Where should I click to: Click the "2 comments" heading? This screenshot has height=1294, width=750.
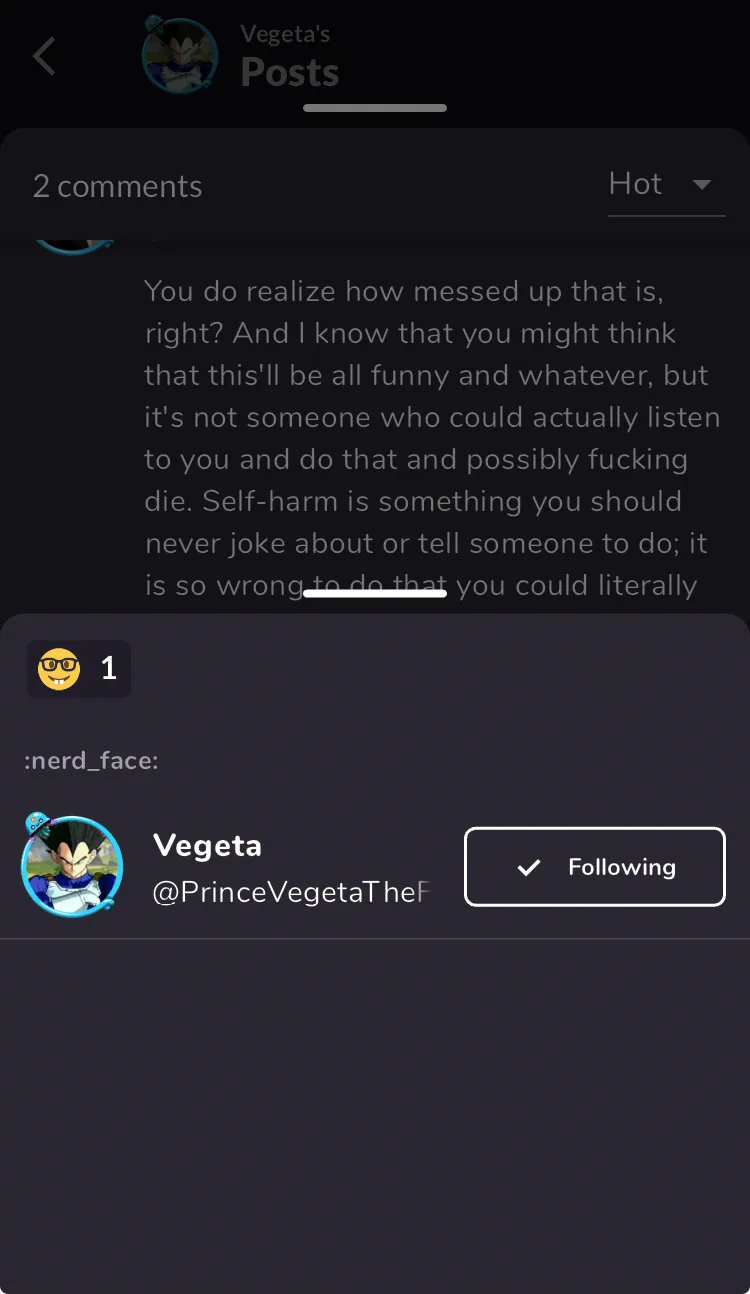tap(118, 186)
